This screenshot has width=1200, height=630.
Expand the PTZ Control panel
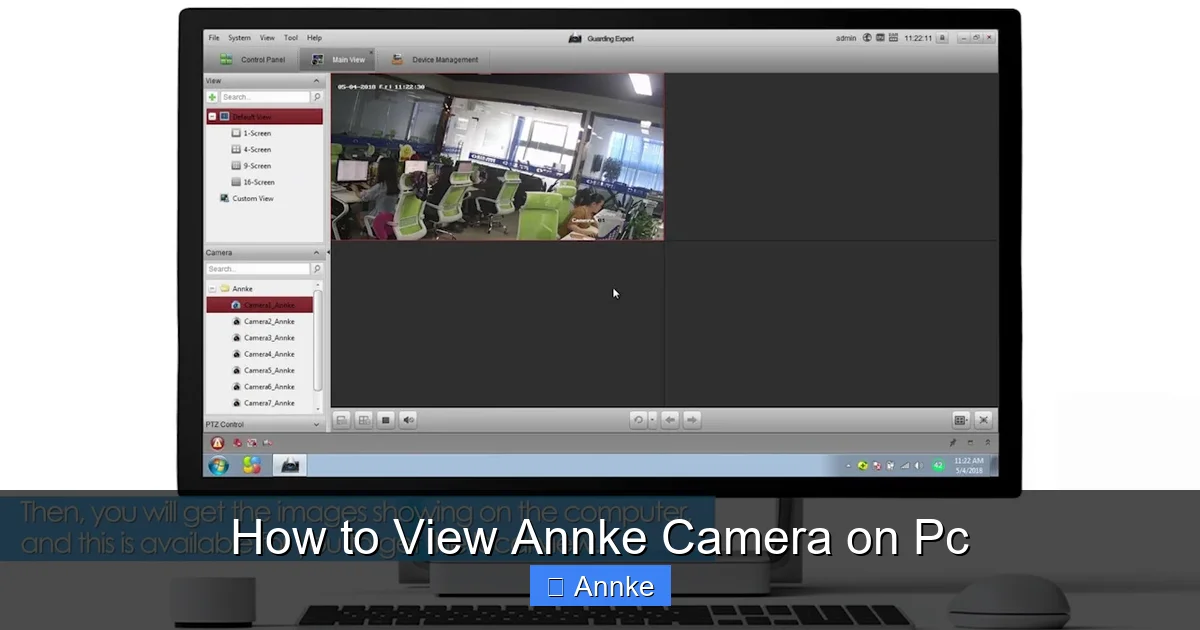(317, 425)
